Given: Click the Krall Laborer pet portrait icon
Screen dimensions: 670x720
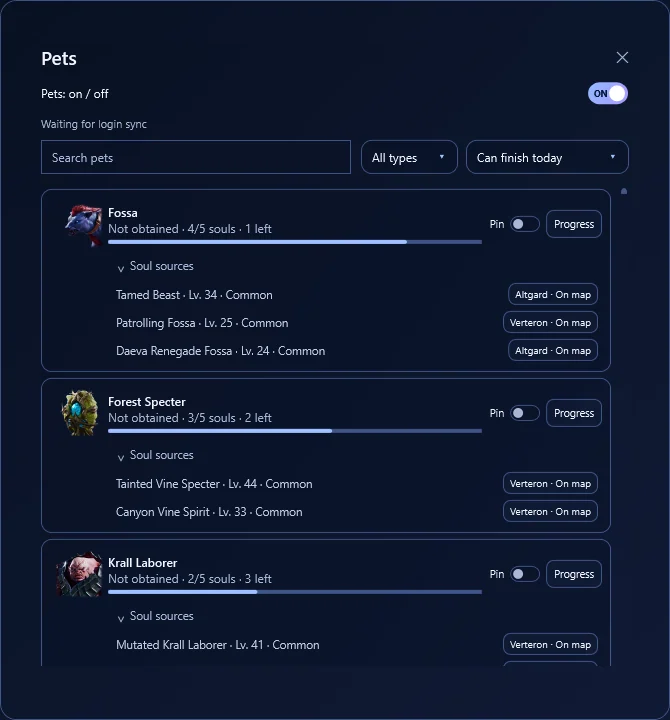Looking at the screenshot, I should point(80,574).
